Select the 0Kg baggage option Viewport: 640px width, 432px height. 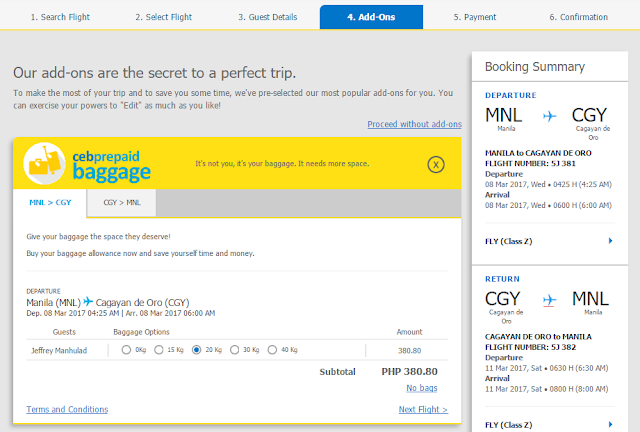126,350
